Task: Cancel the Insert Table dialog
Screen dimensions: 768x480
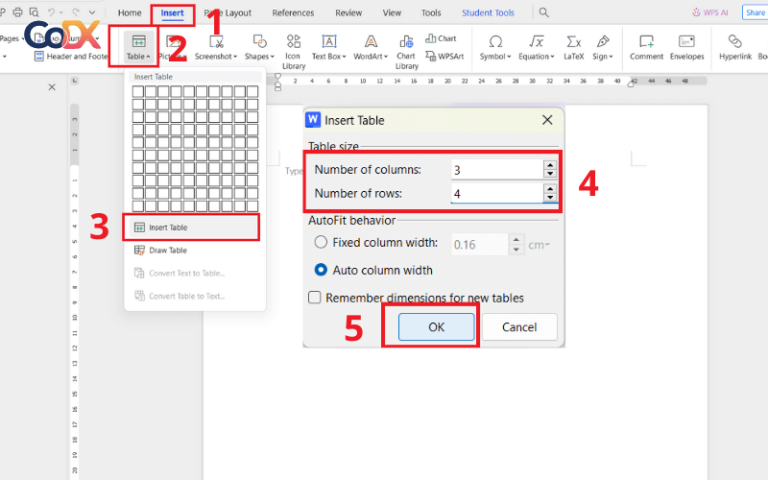Action: pyautogui.click(x=519, y=327)
